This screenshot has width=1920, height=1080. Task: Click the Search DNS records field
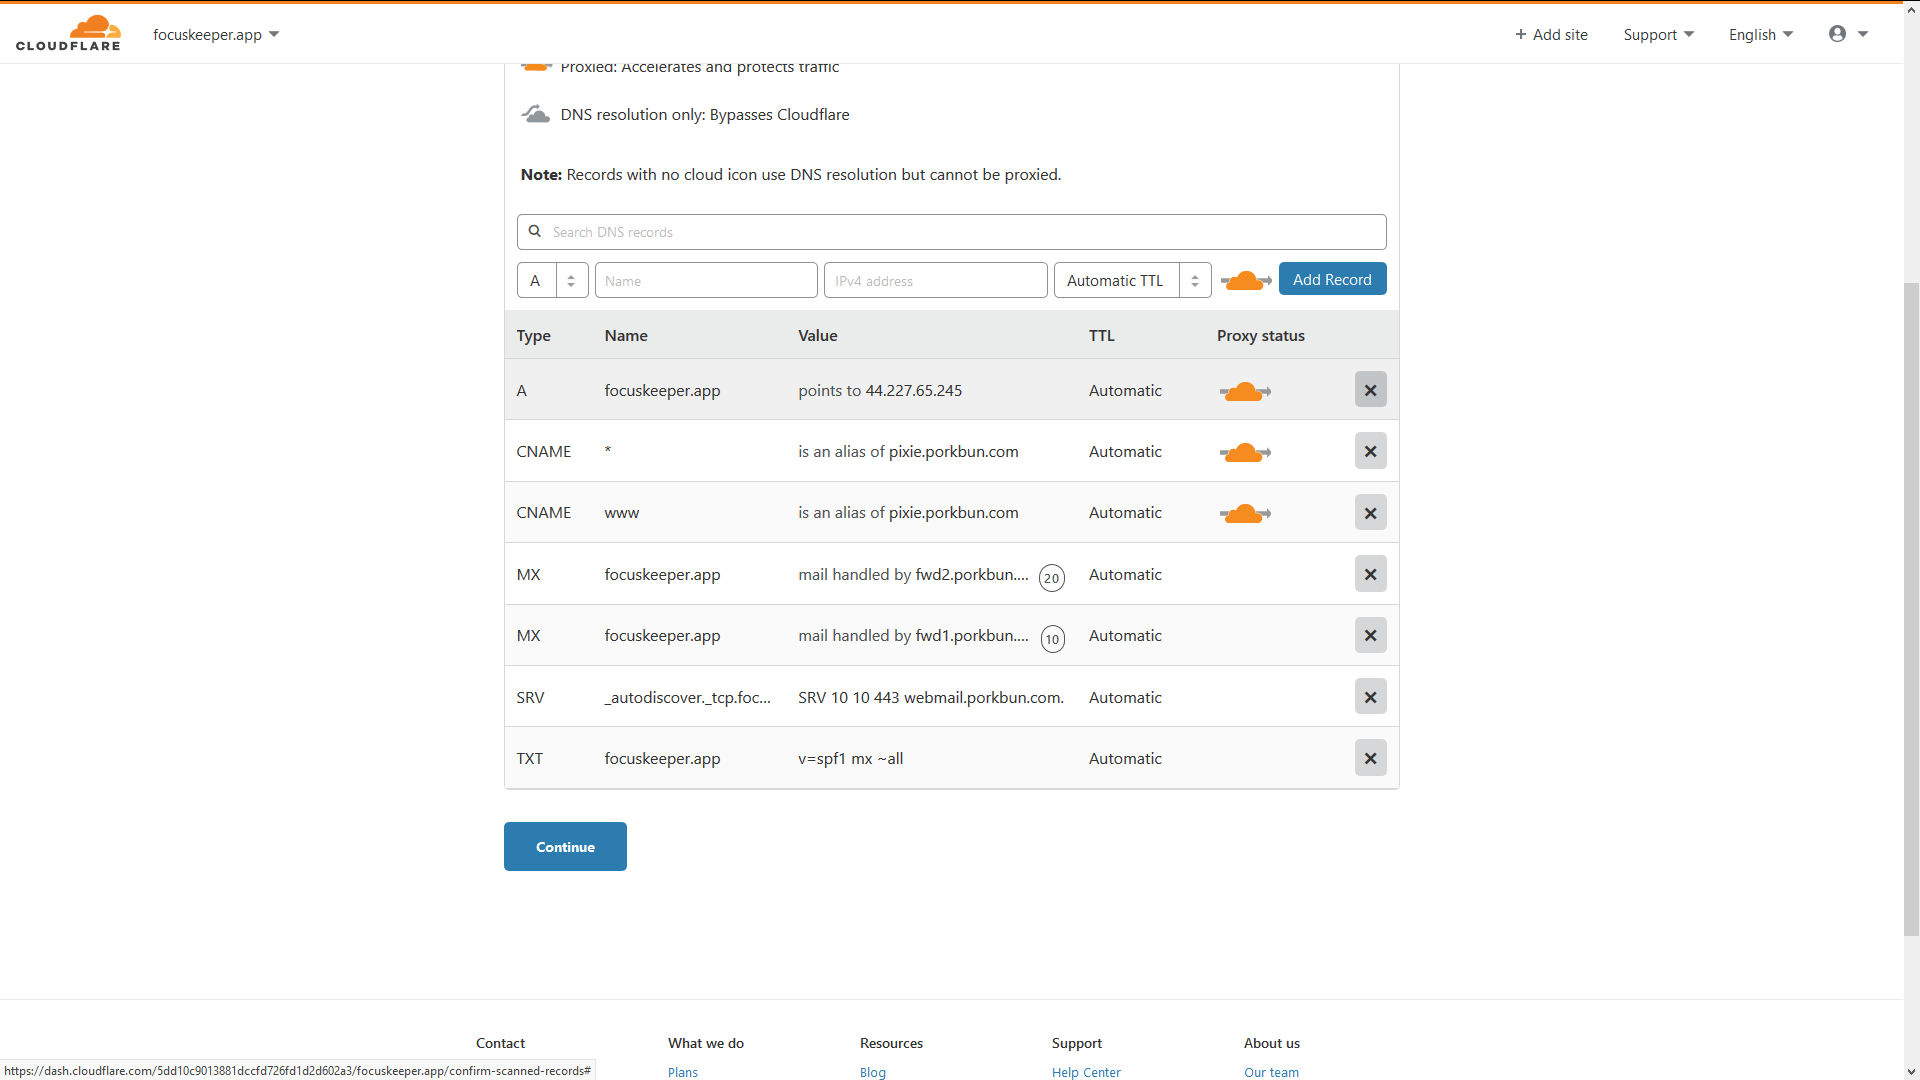951,232
